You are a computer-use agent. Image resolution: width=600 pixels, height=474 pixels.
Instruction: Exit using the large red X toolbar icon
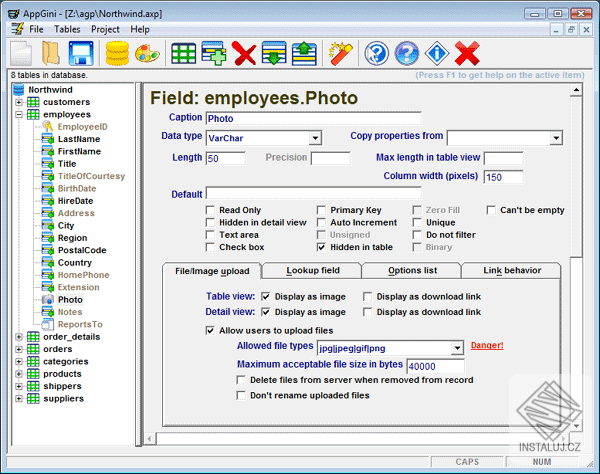(467, 53)
